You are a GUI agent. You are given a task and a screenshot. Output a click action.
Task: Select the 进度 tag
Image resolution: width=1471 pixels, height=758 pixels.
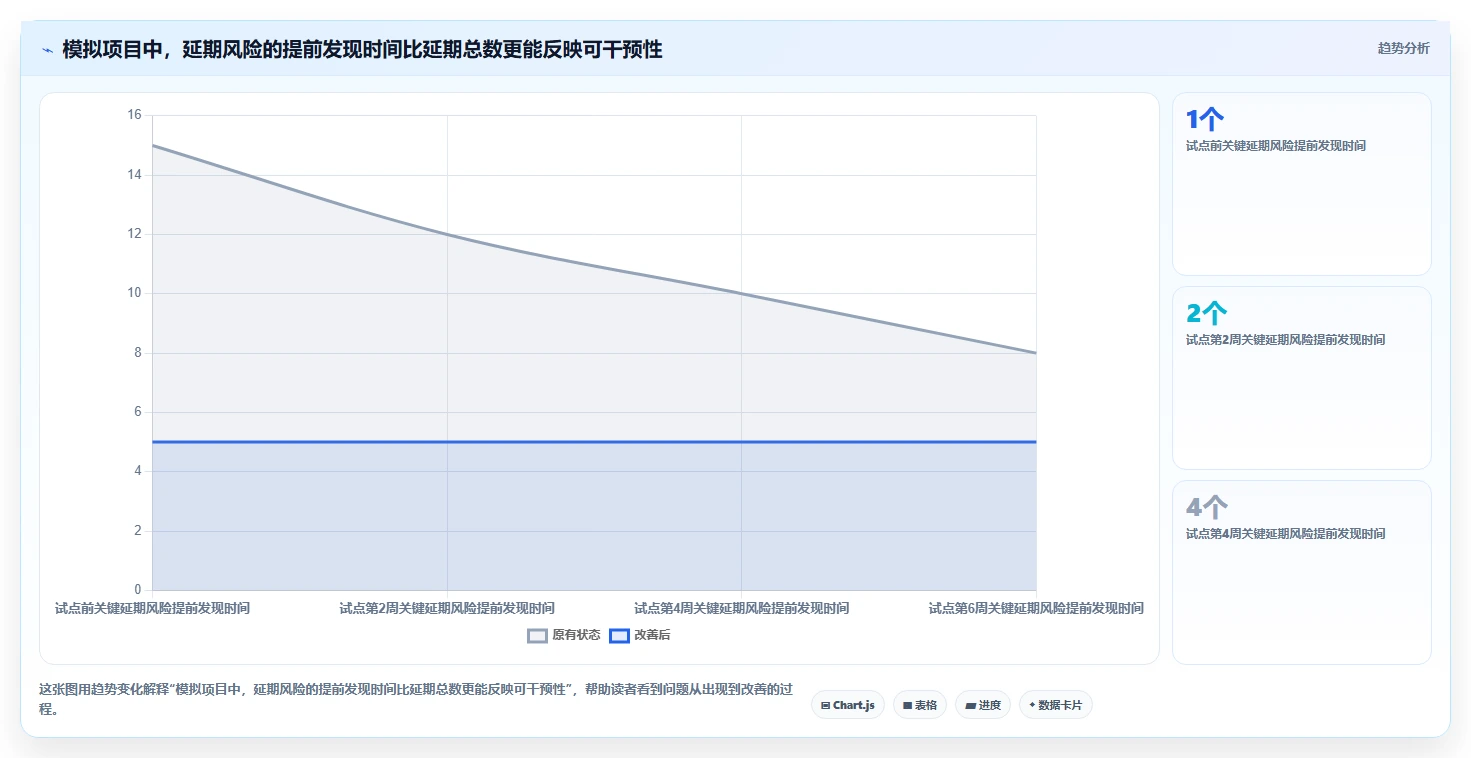[983, 705]
